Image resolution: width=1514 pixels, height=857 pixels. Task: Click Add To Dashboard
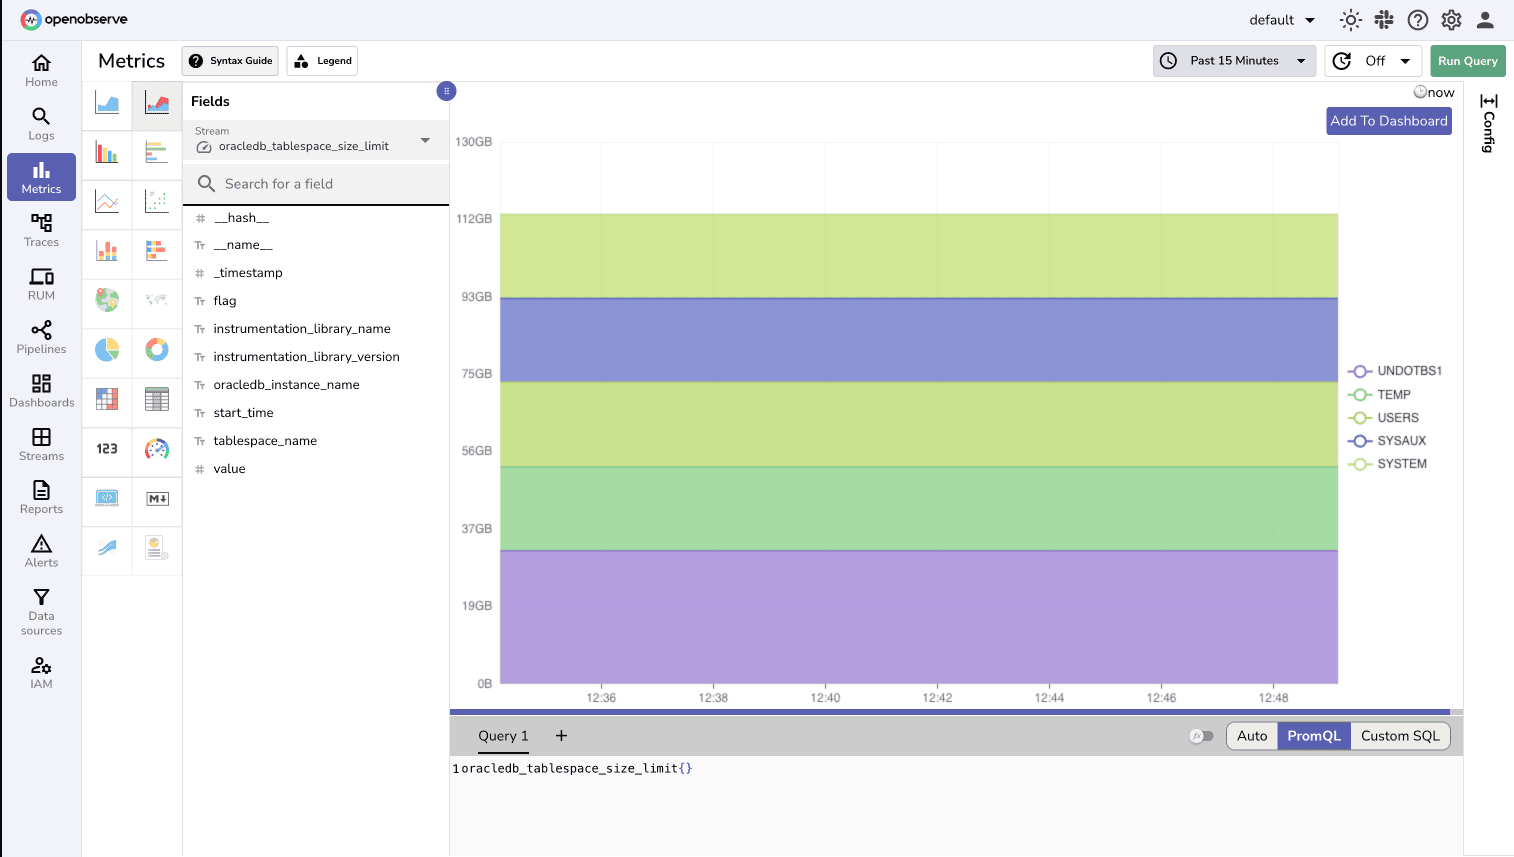click(1388, 120)
